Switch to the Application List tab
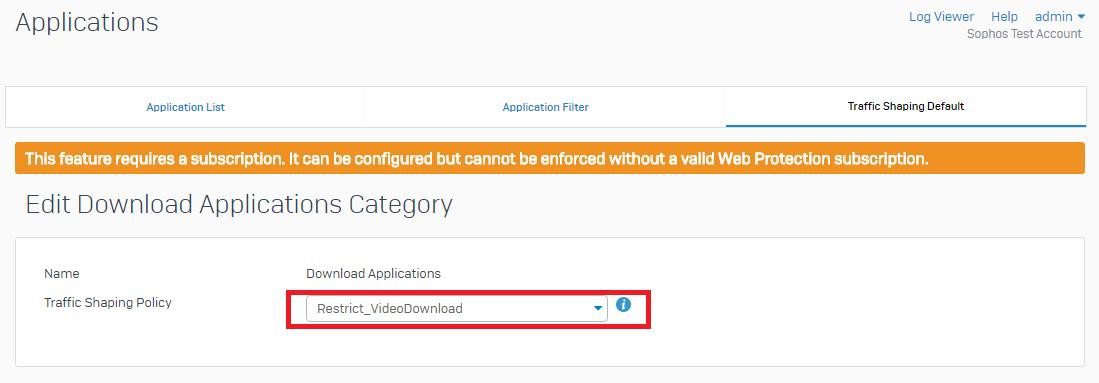 pyautogui.click(x=185, y=107)
